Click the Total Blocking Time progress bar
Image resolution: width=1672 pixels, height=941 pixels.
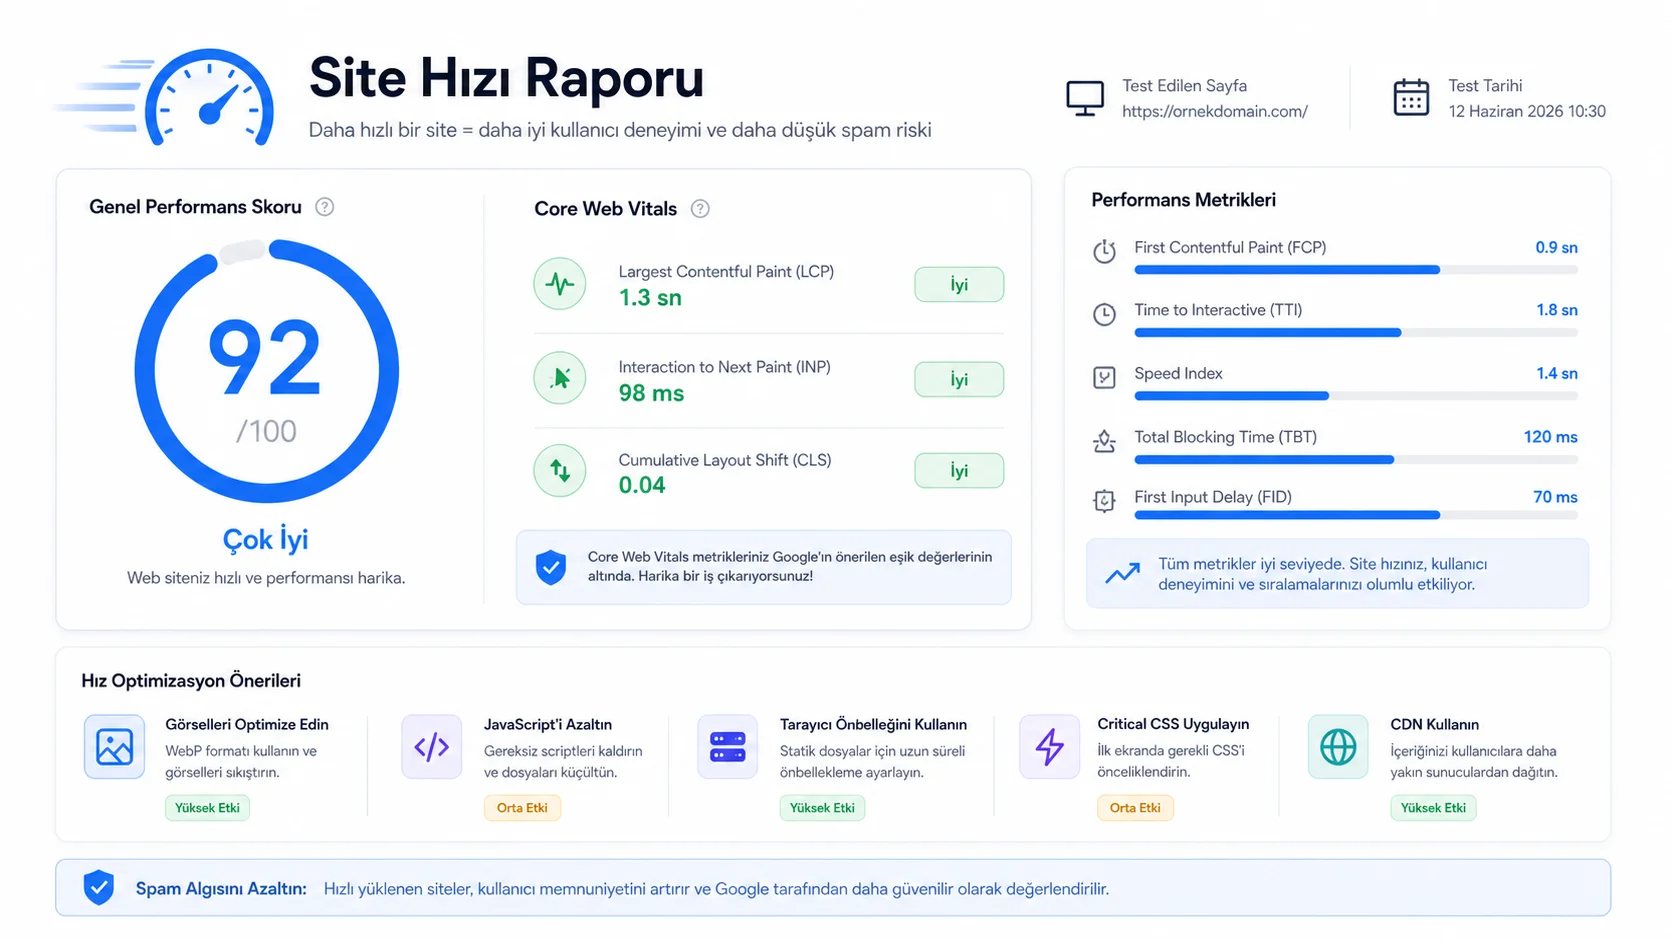(x=1356, y=460)
